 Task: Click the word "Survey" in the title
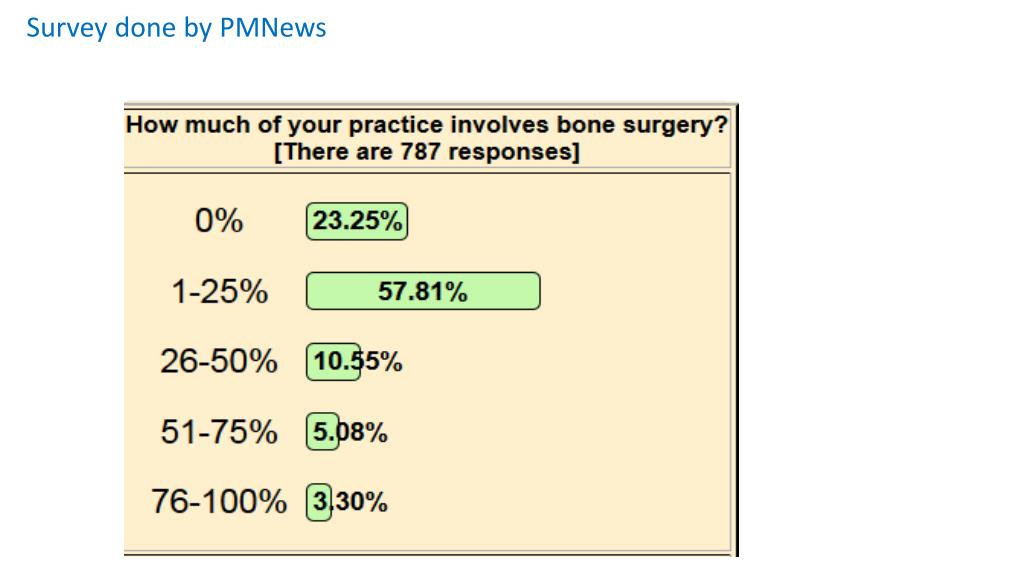67,28
